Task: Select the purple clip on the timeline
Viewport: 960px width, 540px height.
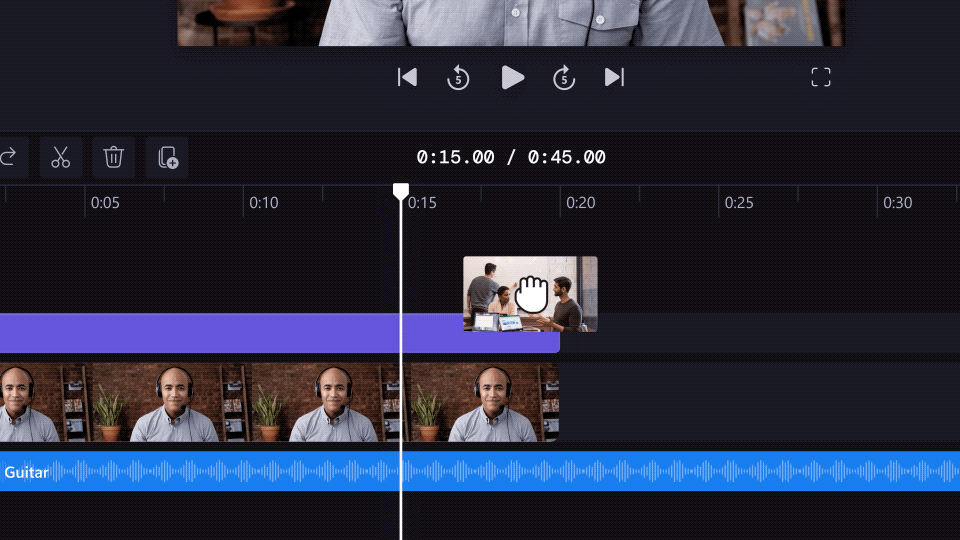Action: pyautogui.click(x=230, y=333)
